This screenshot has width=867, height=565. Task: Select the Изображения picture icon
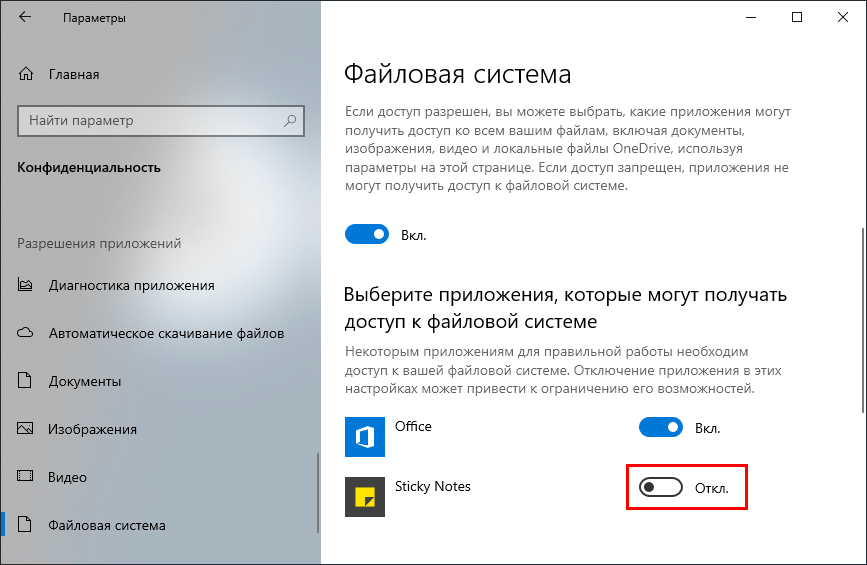point(25,428)
